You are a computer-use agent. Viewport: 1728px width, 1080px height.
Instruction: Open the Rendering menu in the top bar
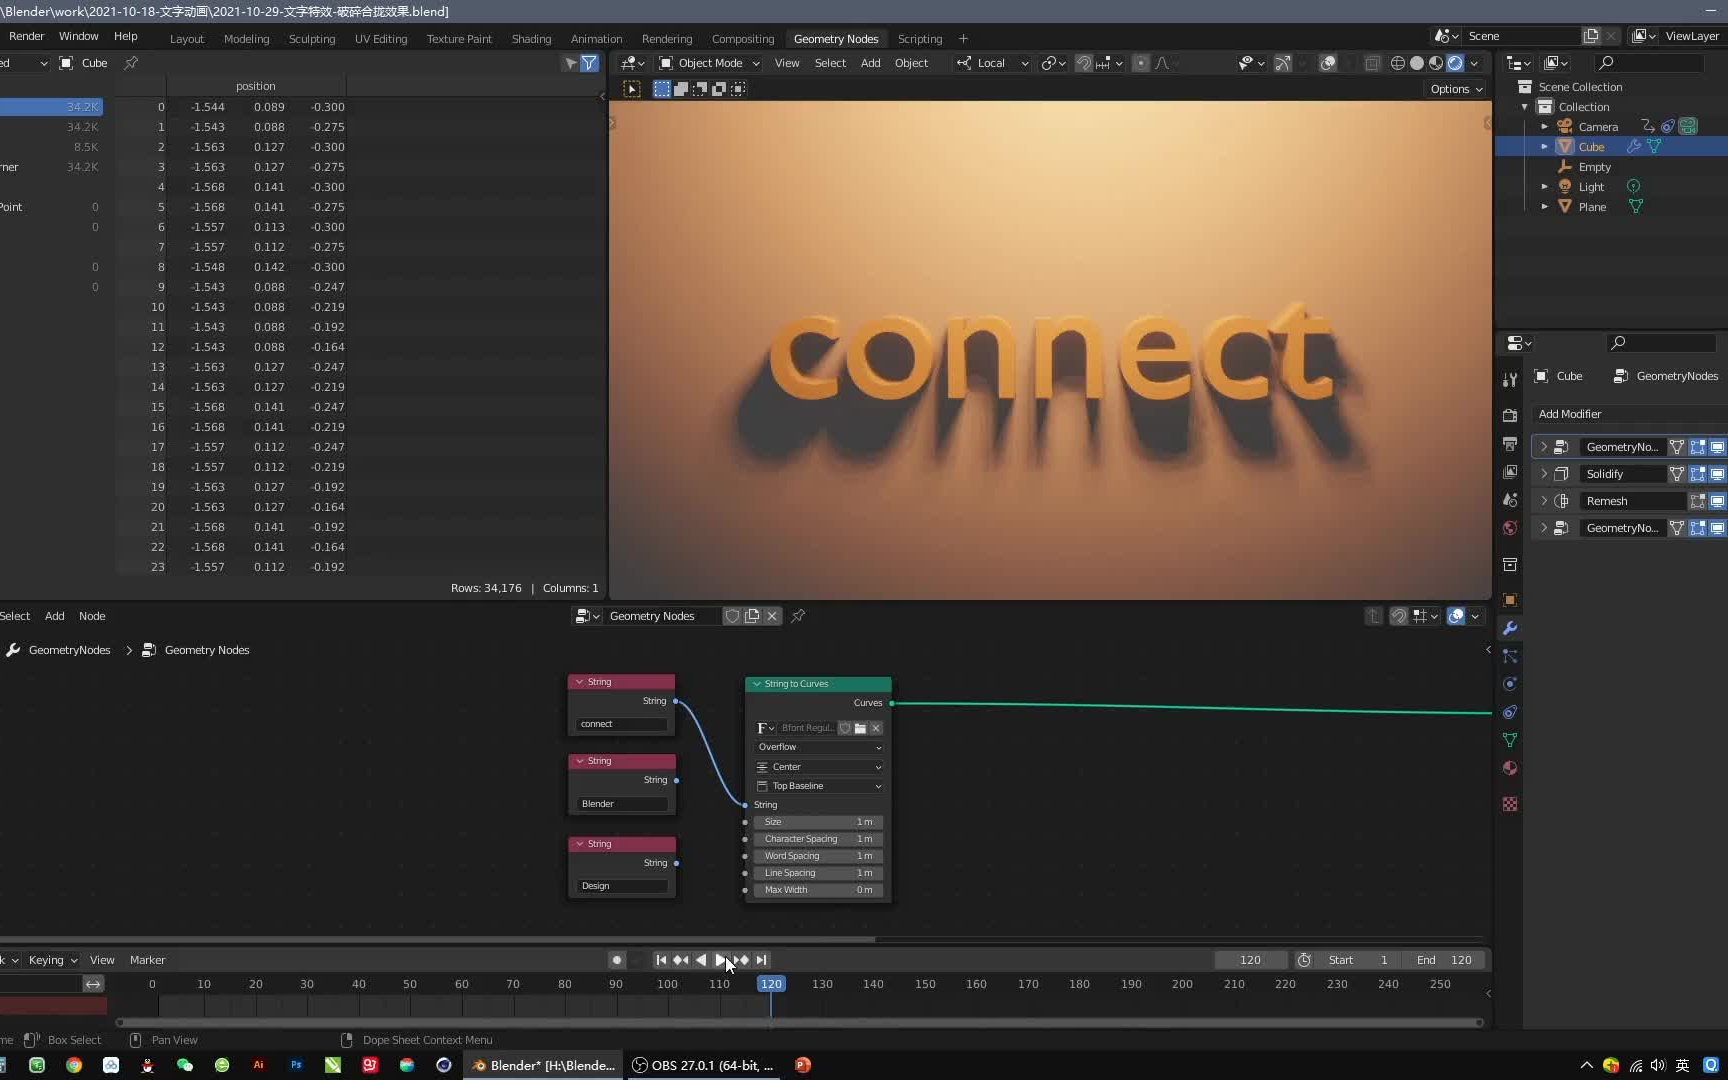pyautogui.click(x=666, y=39)
